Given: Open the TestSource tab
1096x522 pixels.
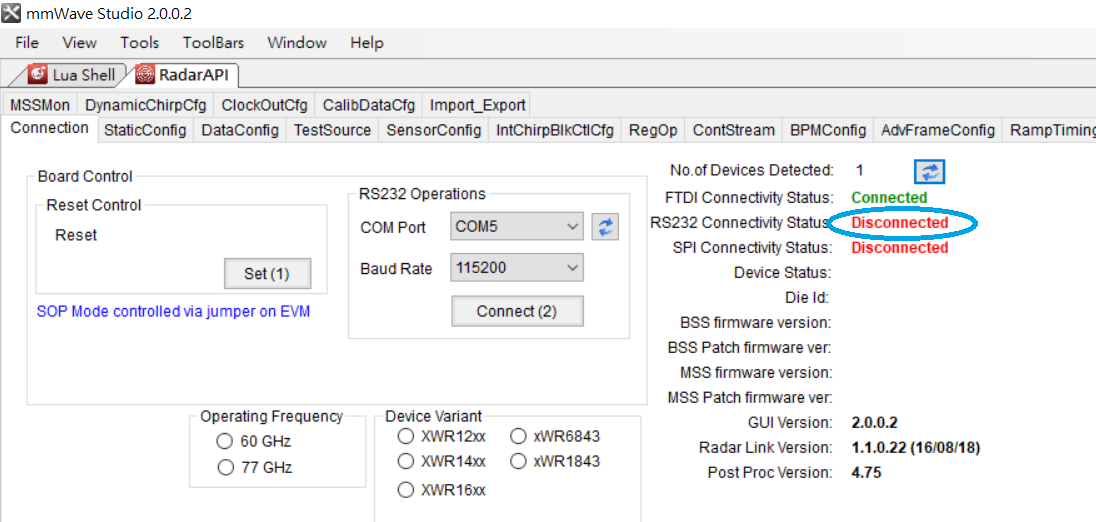Looking at the screenshot, I should click(x=332, y=130).
